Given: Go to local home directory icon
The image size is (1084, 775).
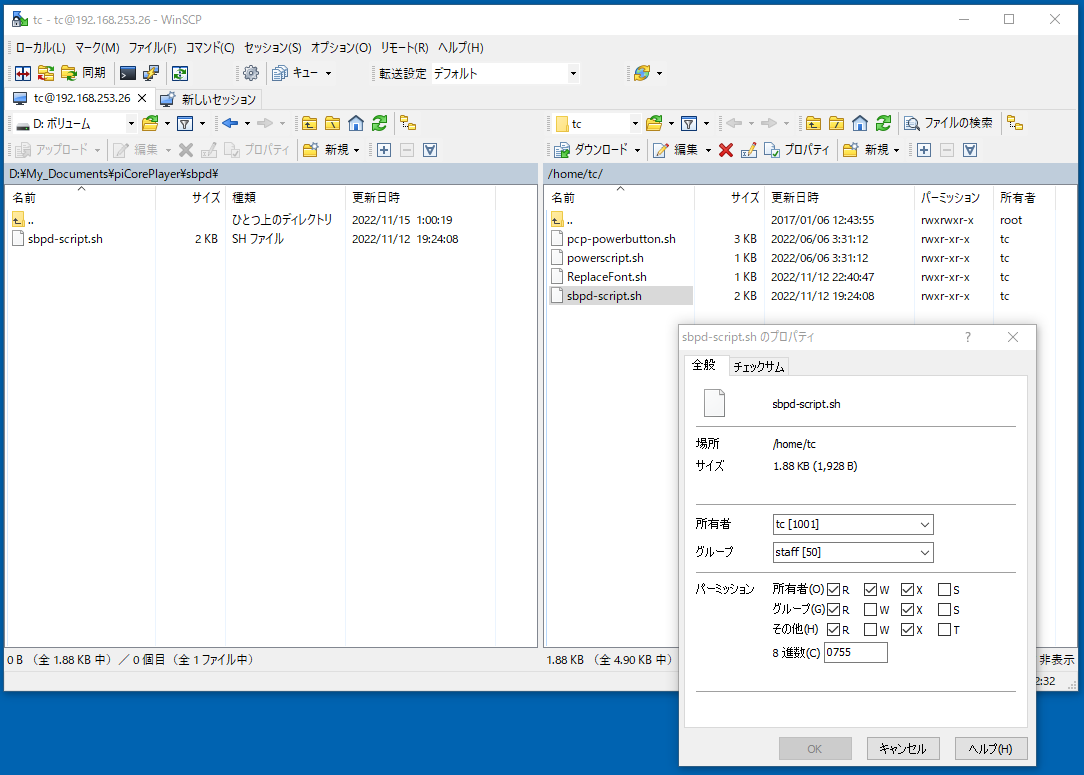Looking at the screenshot, I should tap(356, 124).
